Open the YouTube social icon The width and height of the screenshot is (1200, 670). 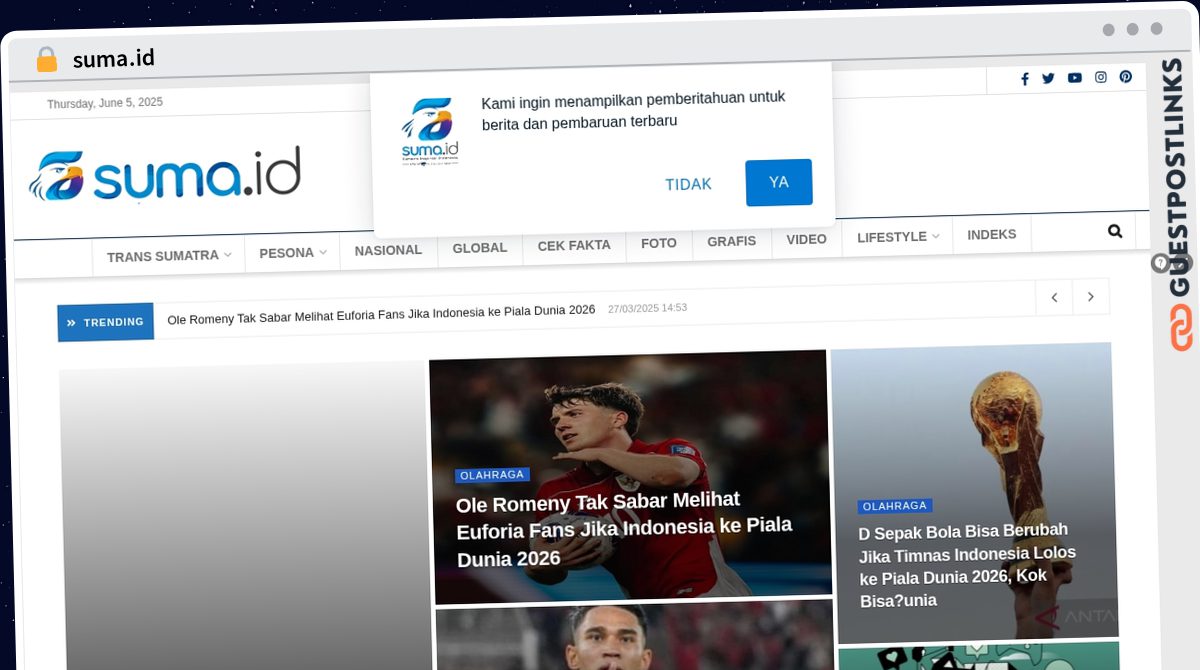[1074, 78]
